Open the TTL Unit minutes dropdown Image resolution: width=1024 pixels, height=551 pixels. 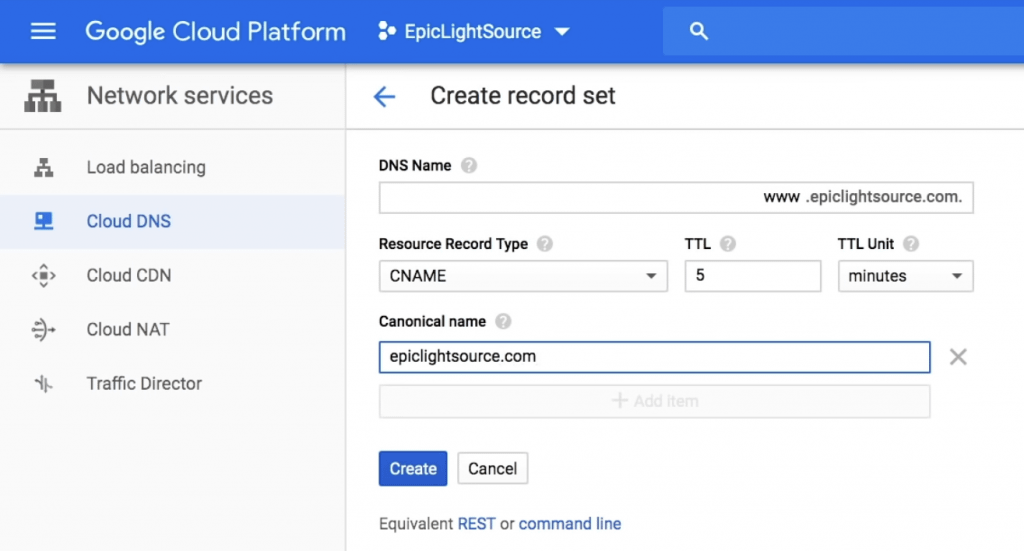(905, 276)
